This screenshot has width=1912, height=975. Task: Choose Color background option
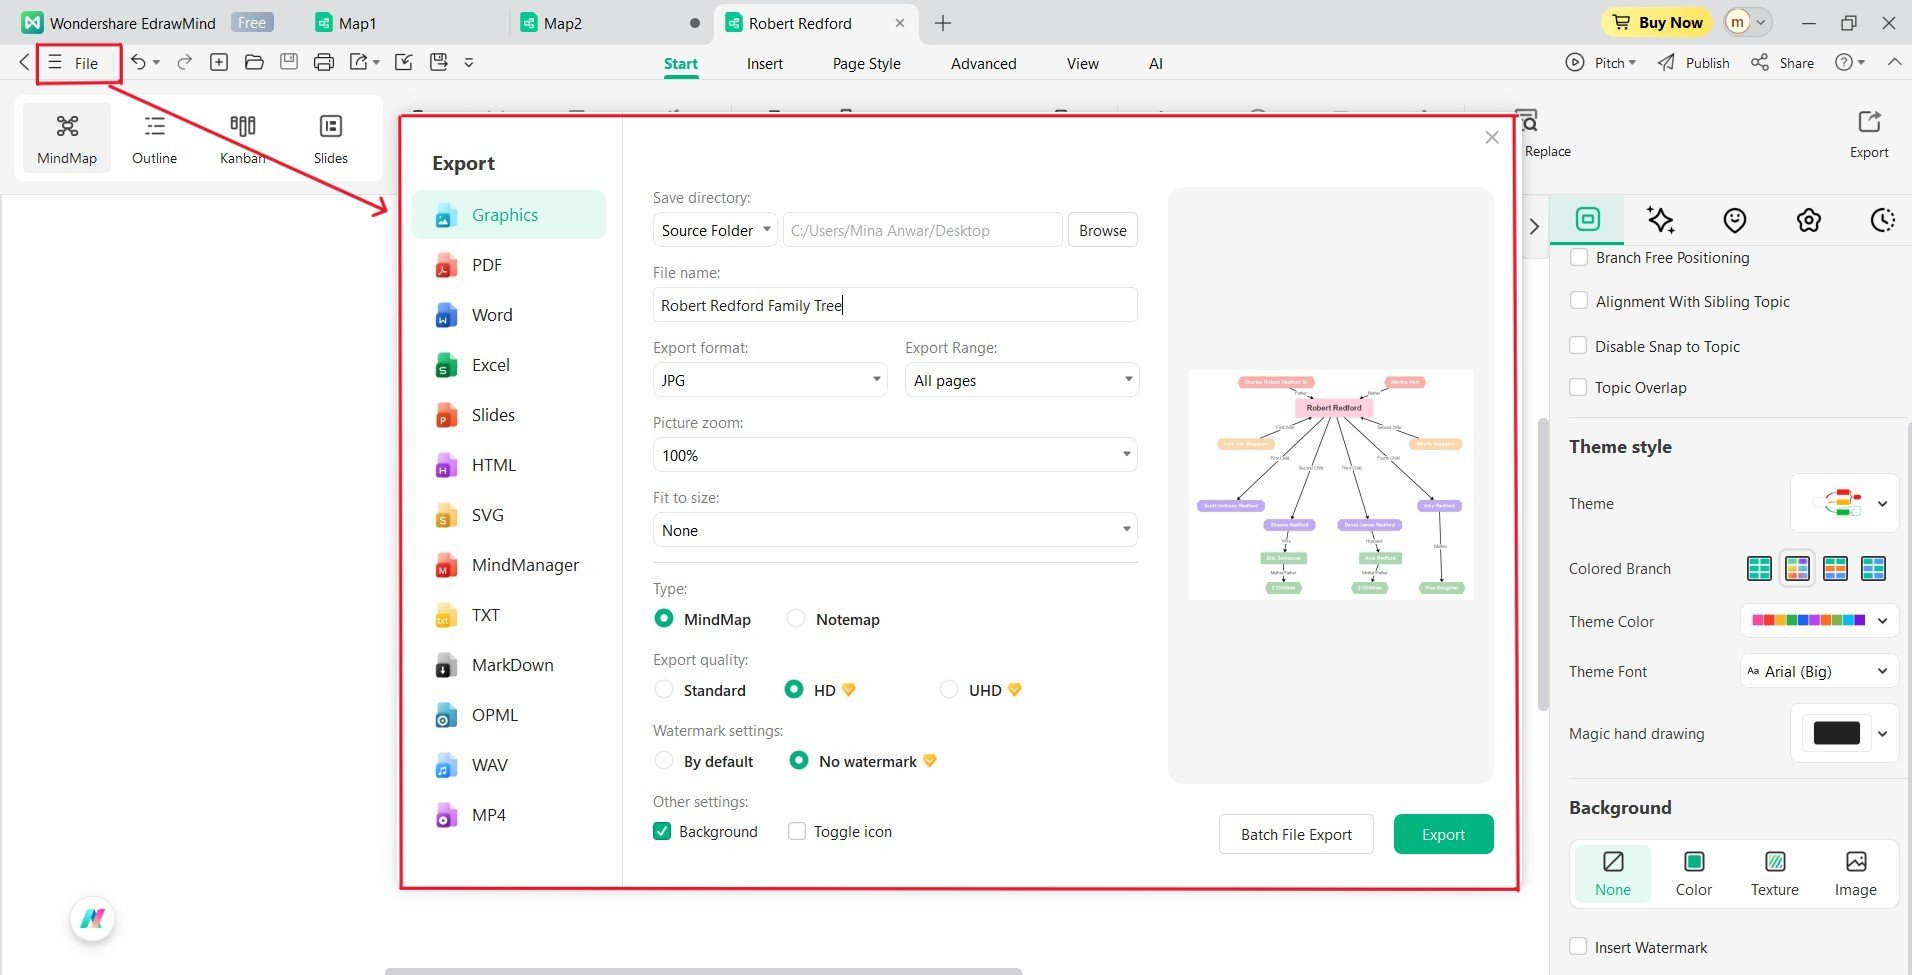tap(1694, 873)
